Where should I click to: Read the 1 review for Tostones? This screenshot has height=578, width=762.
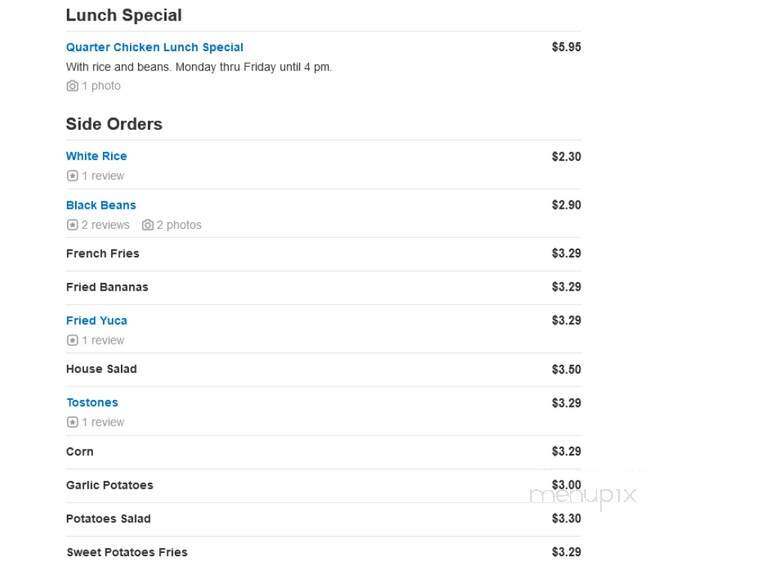click(103, 422)
